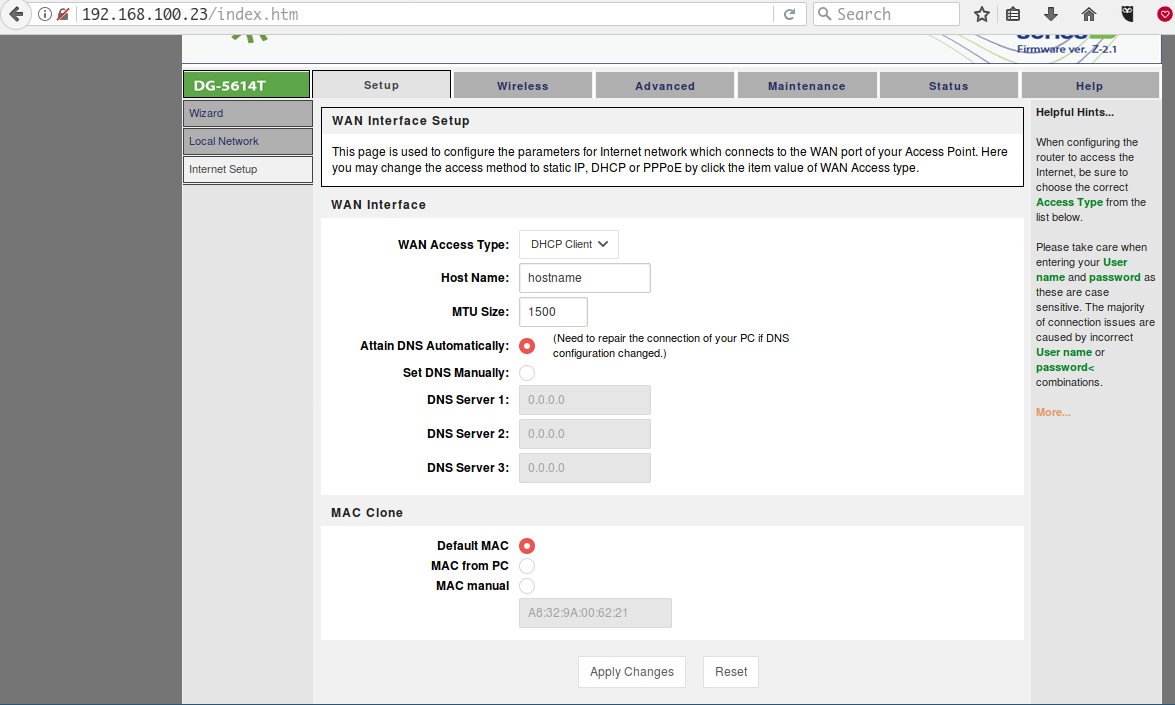Click the browser back arrow button
This screenshot has height=705, width=1175.
pos(15,14)
